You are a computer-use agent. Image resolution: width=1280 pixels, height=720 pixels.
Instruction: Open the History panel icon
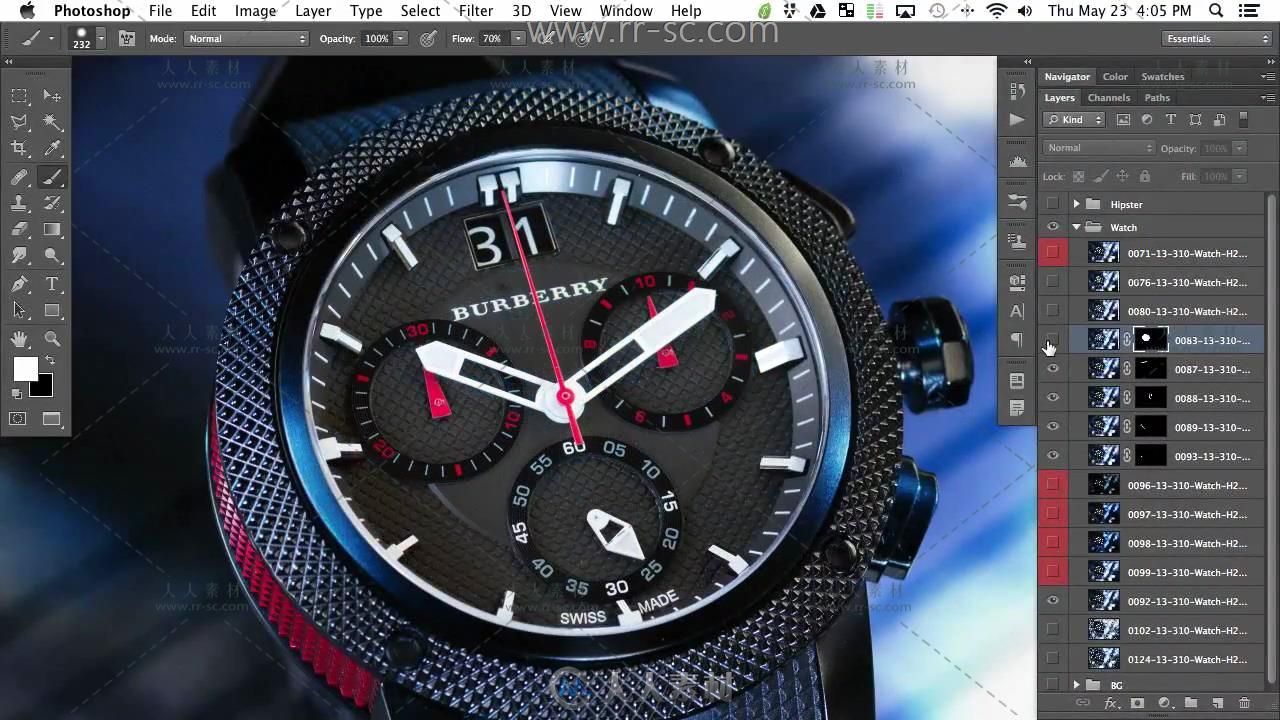coord(1017,90)
